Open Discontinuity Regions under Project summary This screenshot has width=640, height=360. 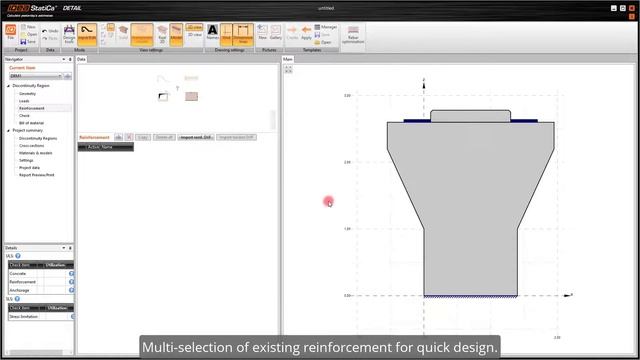click(38, 138)
